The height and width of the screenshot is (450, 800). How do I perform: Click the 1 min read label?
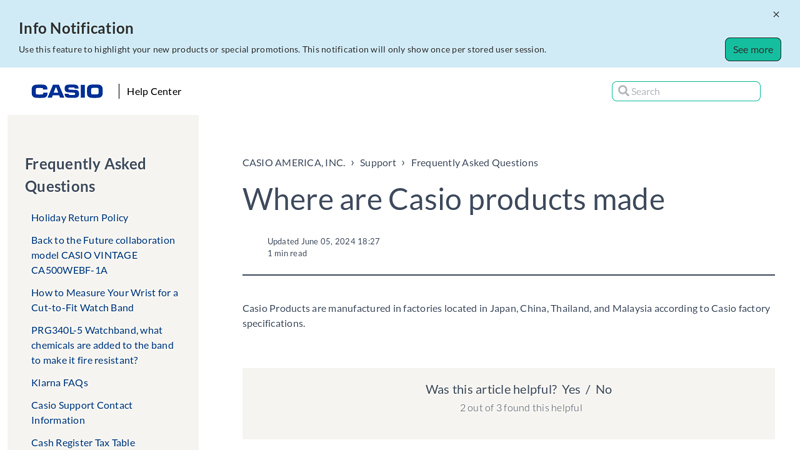tap(287, 254)
